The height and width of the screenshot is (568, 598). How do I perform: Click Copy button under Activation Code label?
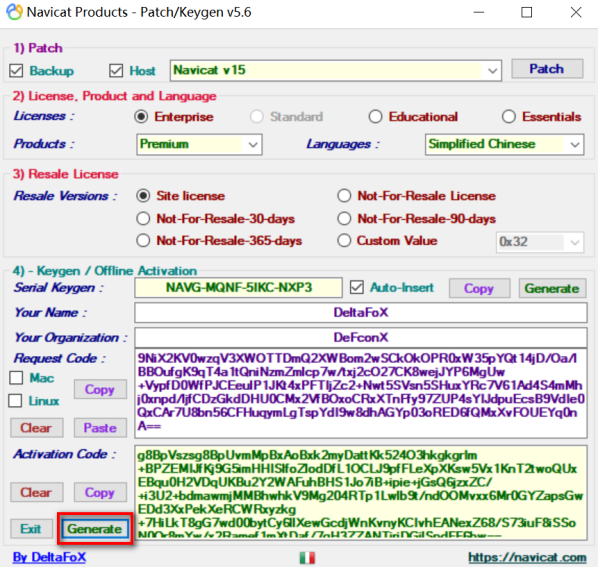click(x=100, y=492)
